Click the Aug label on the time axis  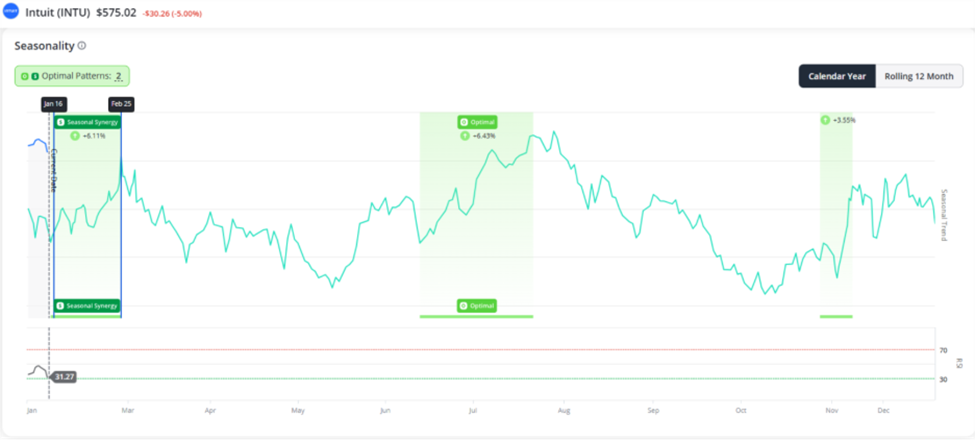563,410
